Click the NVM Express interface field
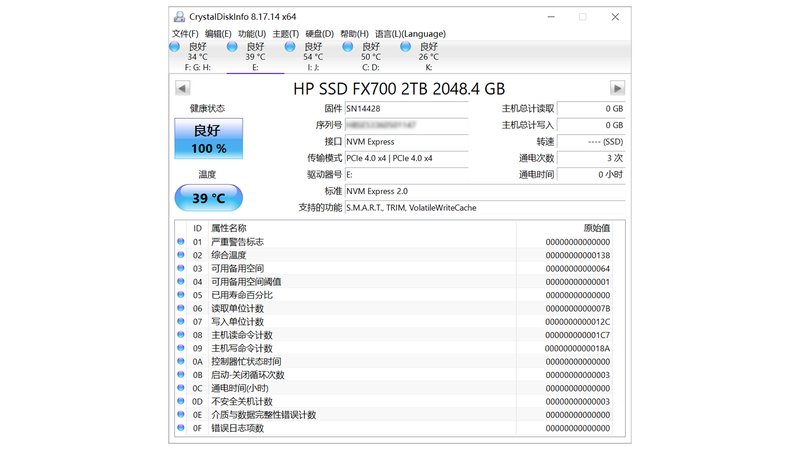Image resolution: width=800 pixels, height=450 pixels. click(x=407, y=142)
